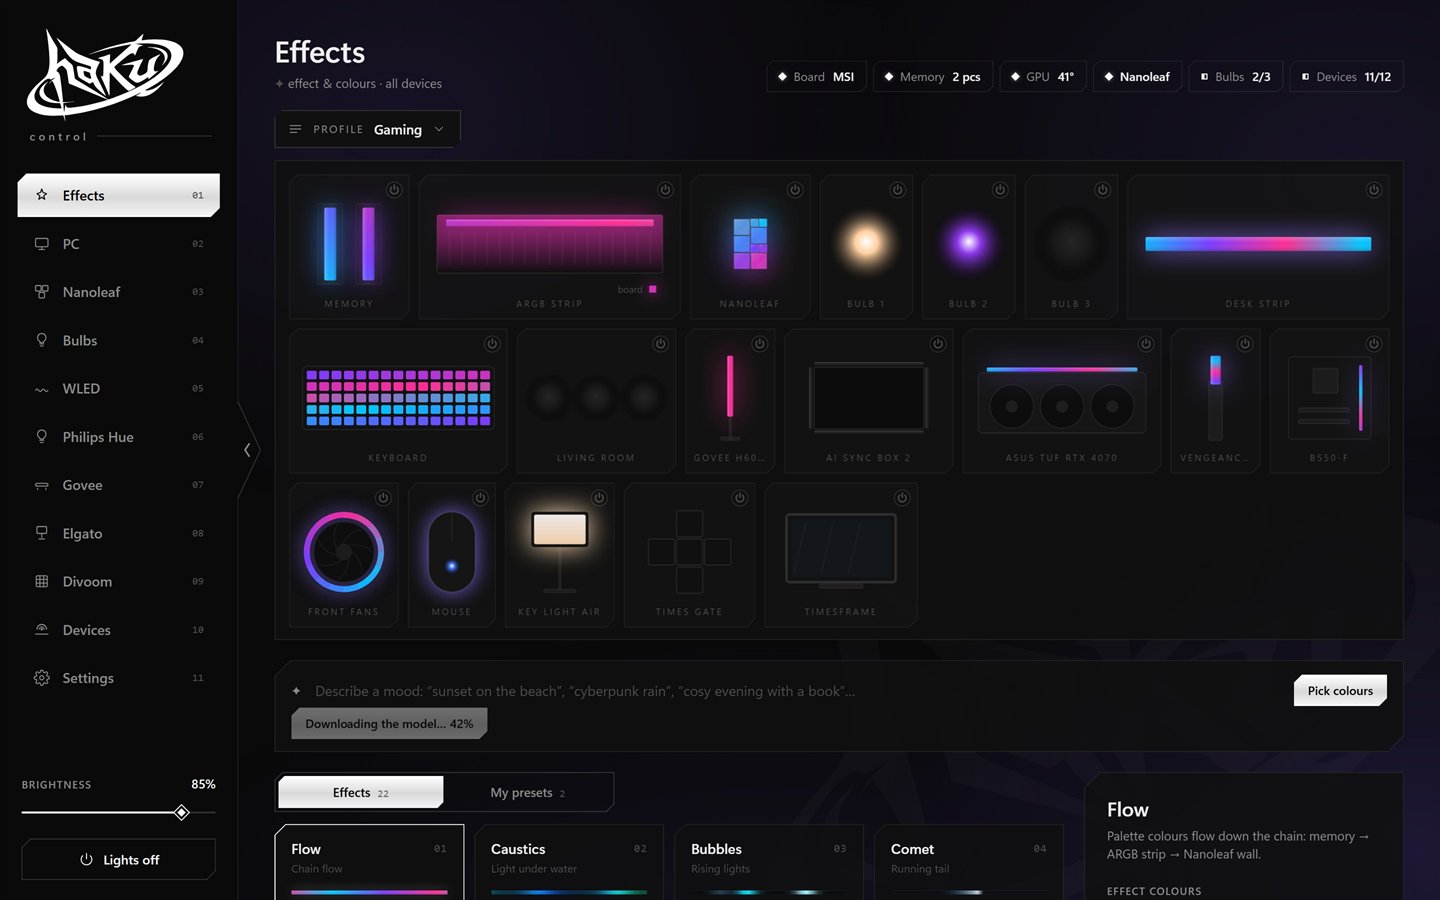Switch to the Effects tab
The width and height of the screenshot is (1440, 900).
pyautogui.click(x=361, y=792)
